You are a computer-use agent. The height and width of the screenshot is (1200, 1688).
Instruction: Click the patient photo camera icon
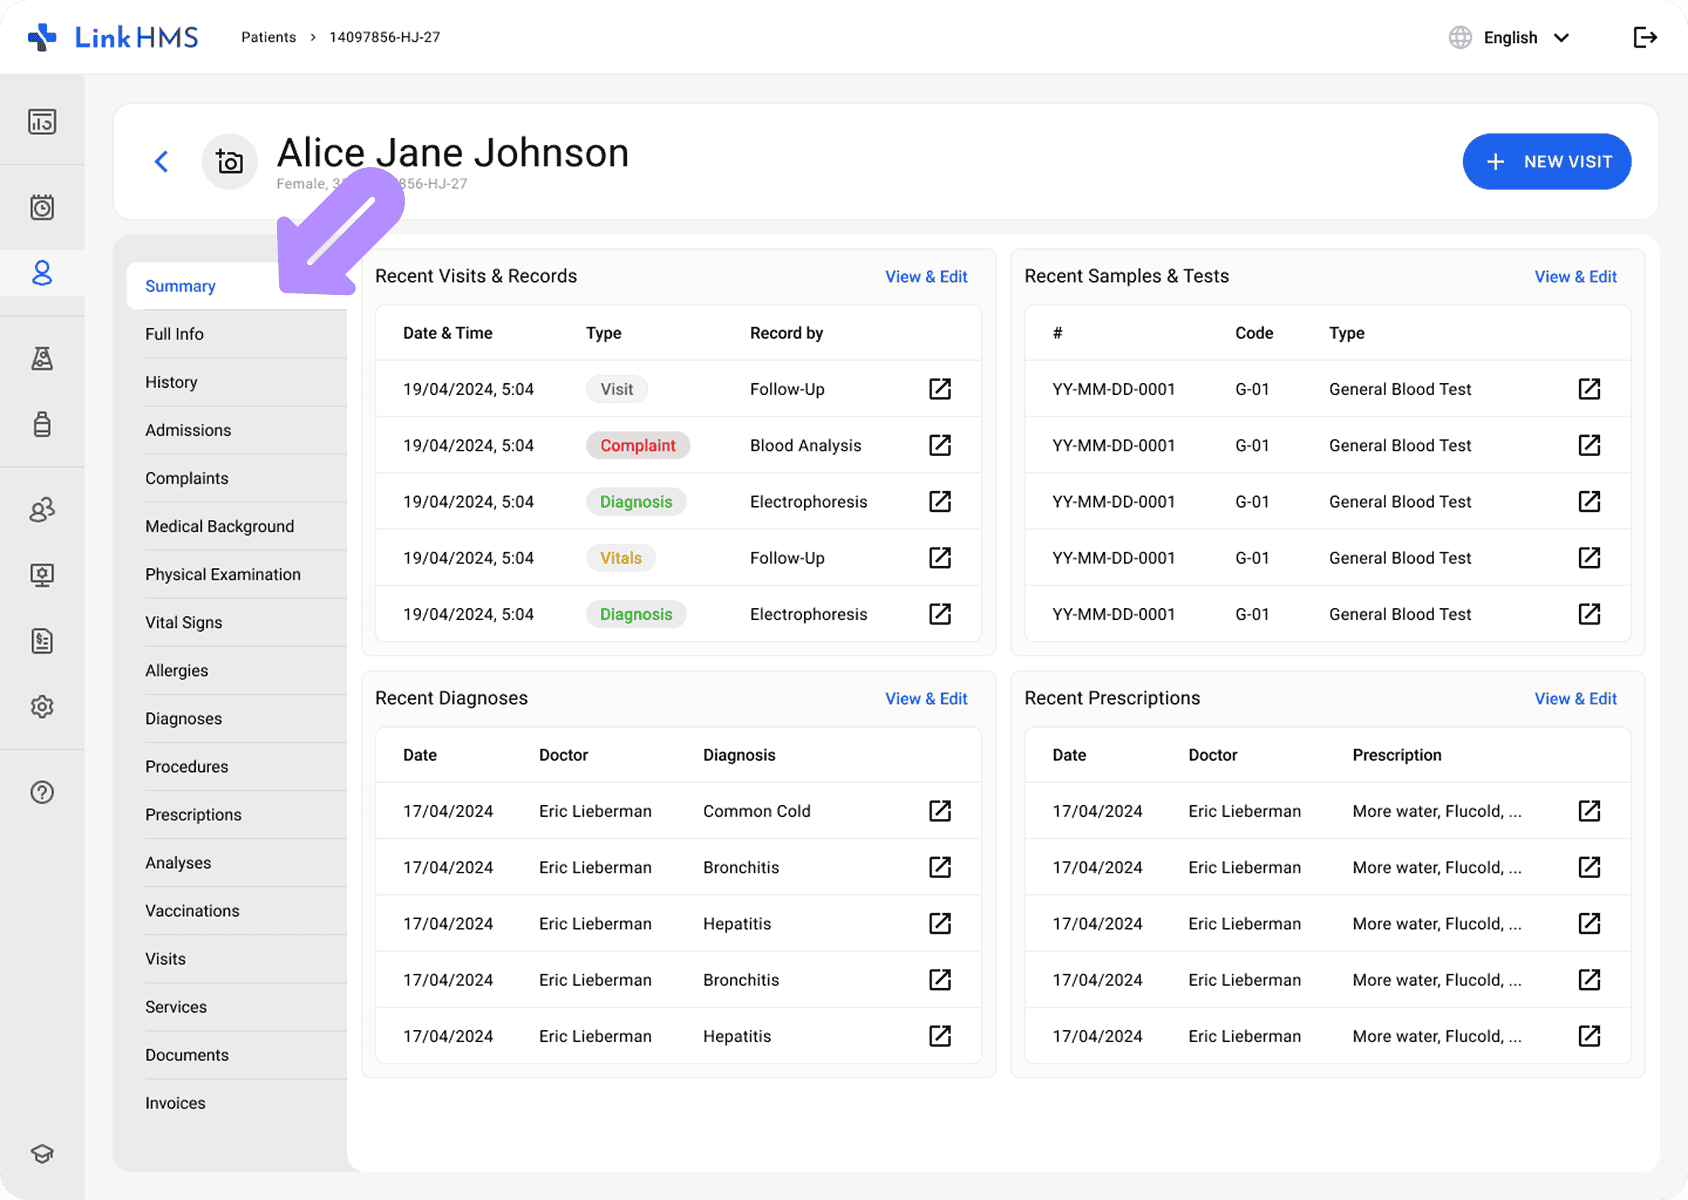(x=229, y=161)
